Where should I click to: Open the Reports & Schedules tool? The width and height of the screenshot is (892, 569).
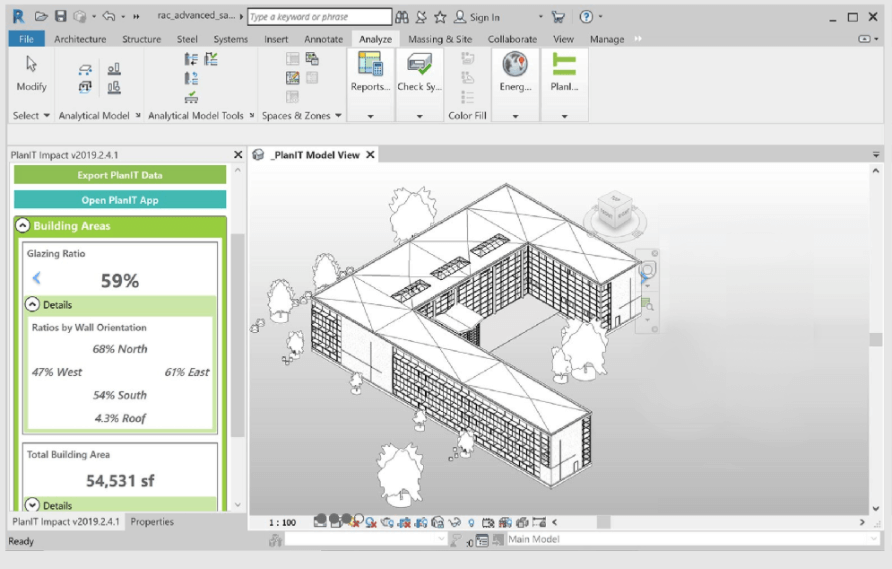click(370, 72)
